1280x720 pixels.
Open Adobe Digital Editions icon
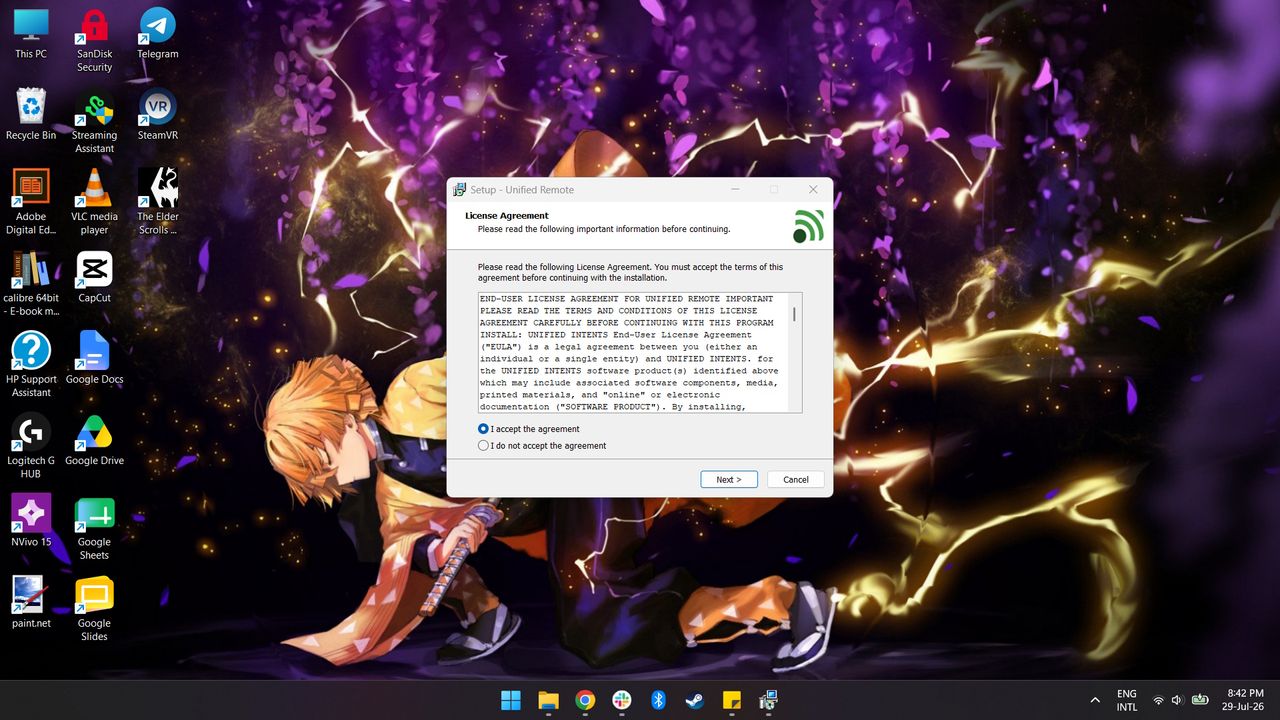tap(31, 202)
